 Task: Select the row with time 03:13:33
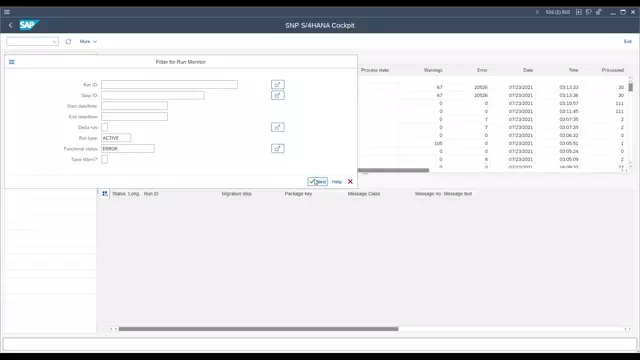click(x=492, y=87)
